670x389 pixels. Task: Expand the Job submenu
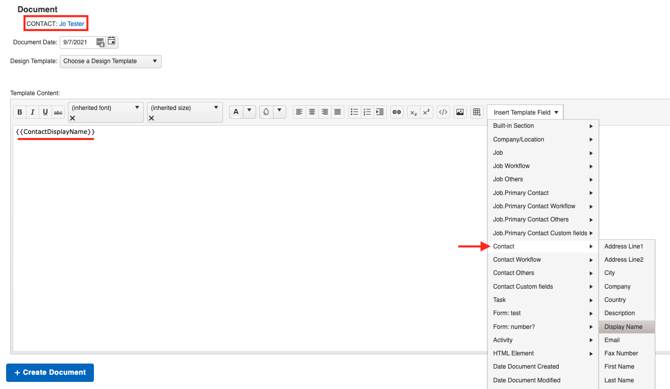(543, 153)
